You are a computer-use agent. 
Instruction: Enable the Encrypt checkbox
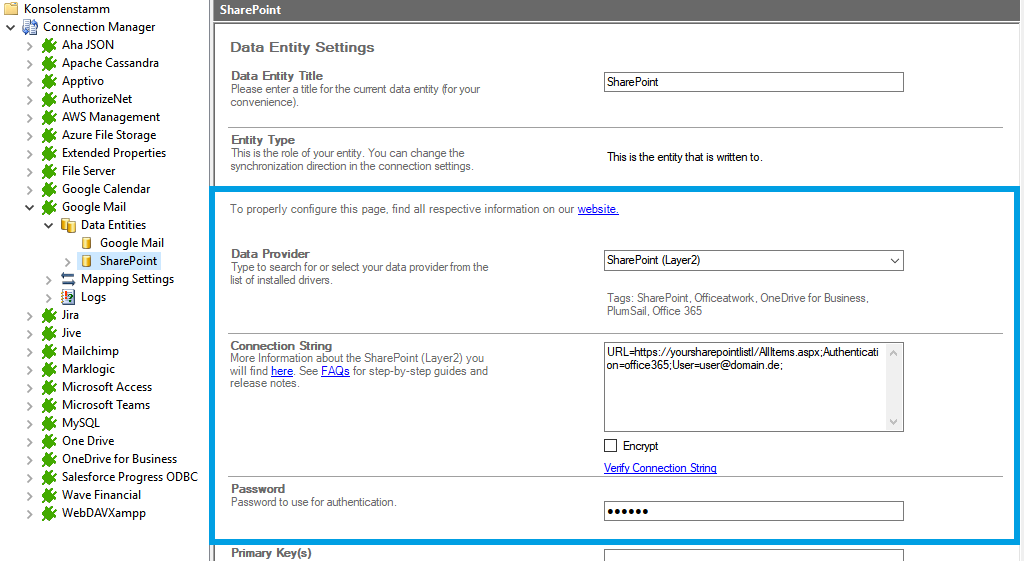(x=611, y=446)
